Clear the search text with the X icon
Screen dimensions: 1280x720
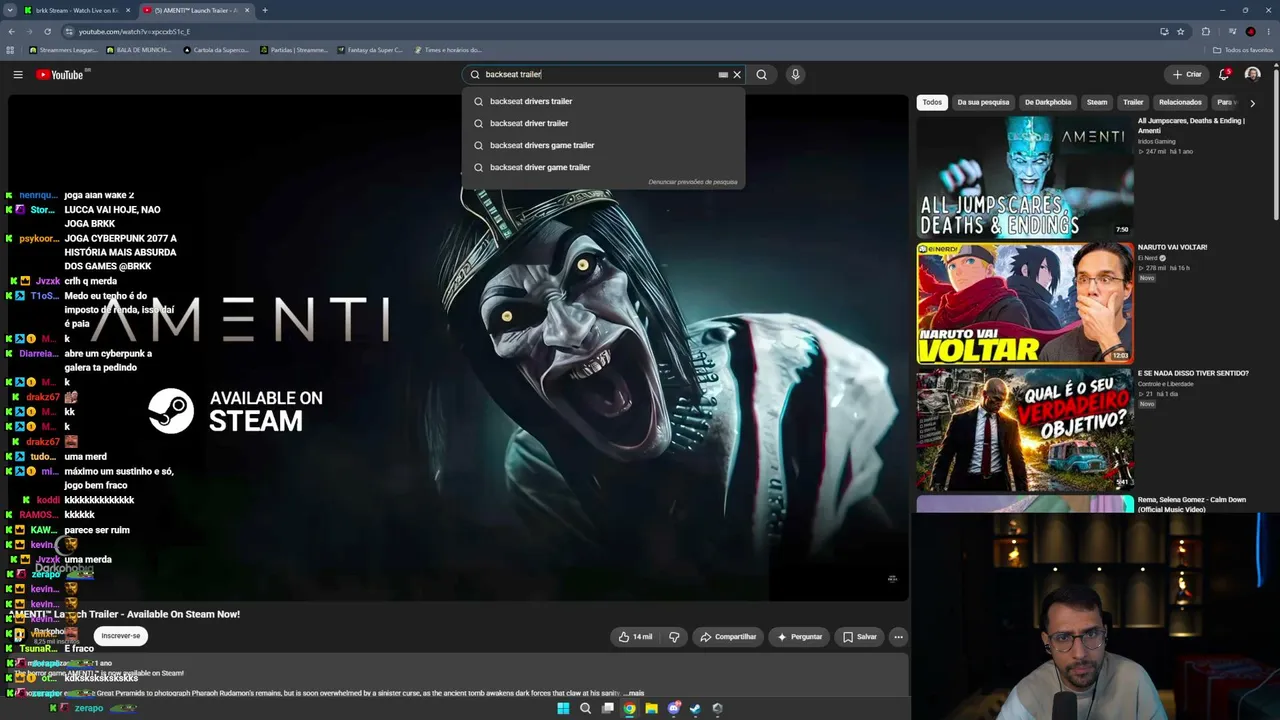[x=737, y=74]
